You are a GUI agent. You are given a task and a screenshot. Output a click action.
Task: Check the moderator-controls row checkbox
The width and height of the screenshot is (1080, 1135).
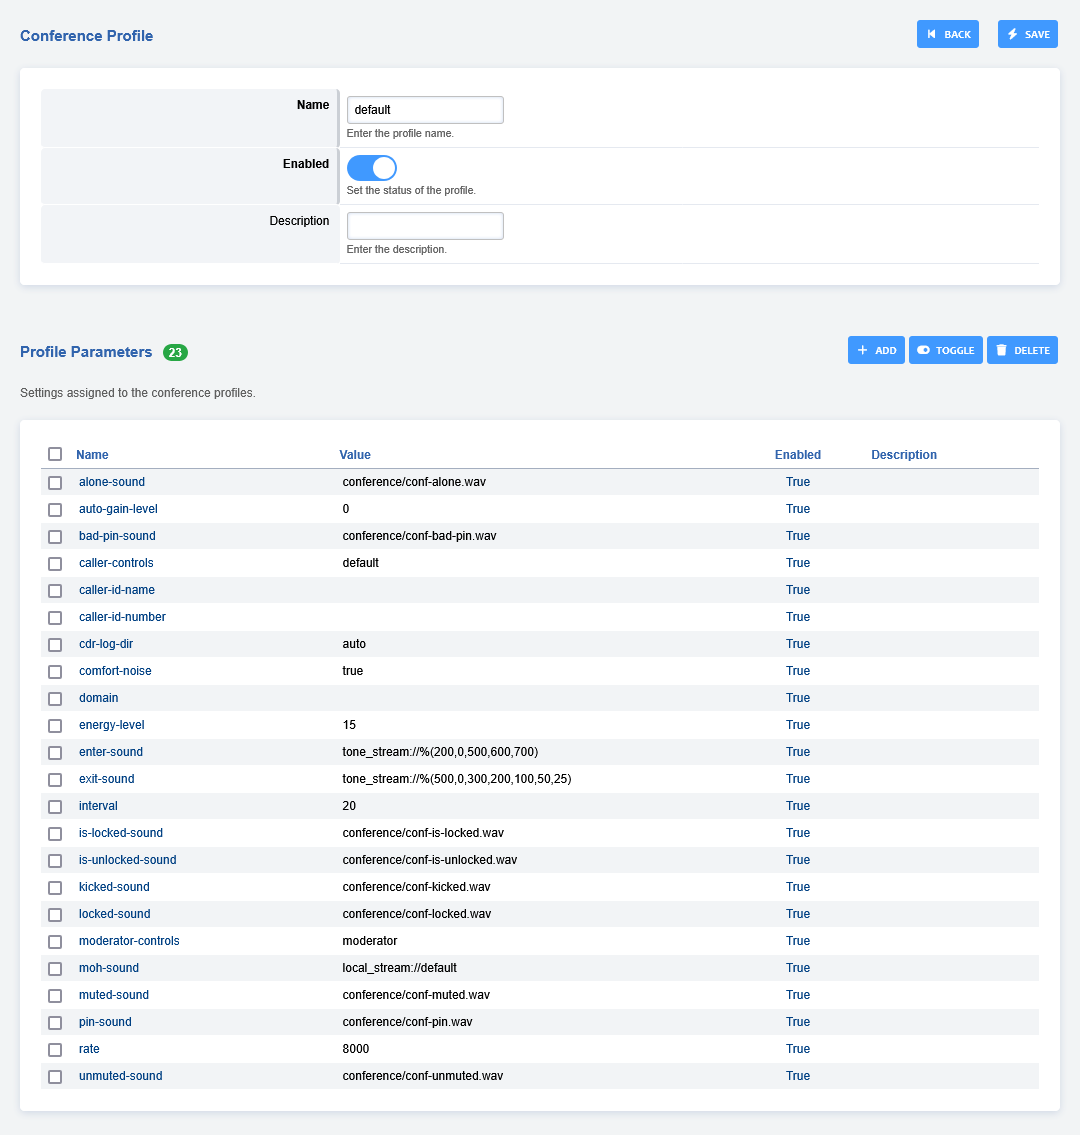point(55,941)
